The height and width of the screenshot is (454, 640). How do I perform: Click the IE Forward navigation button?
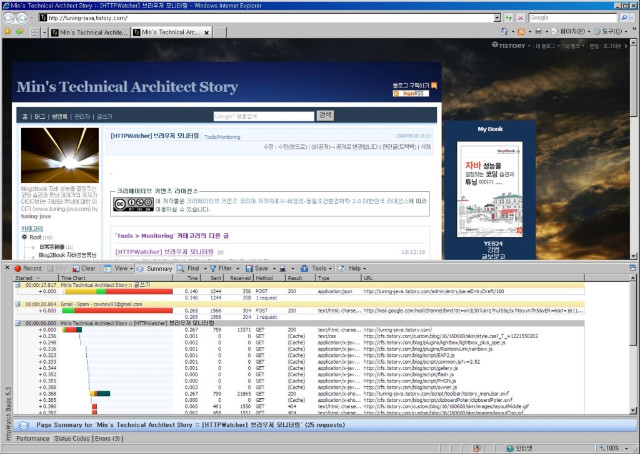(x=22, y=18)
